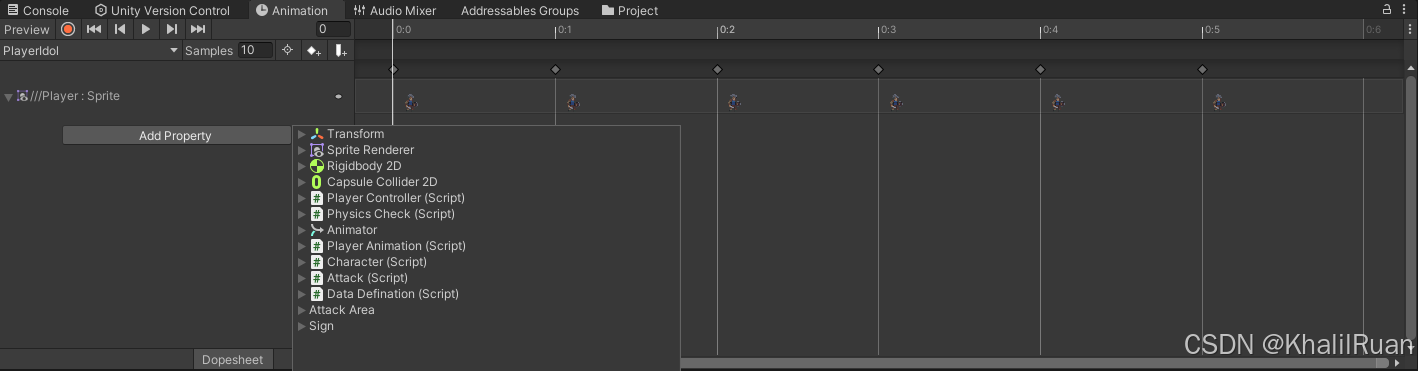Click the Player Controller script icon
Screen dimensions: 1418x371
click(317, 198)
